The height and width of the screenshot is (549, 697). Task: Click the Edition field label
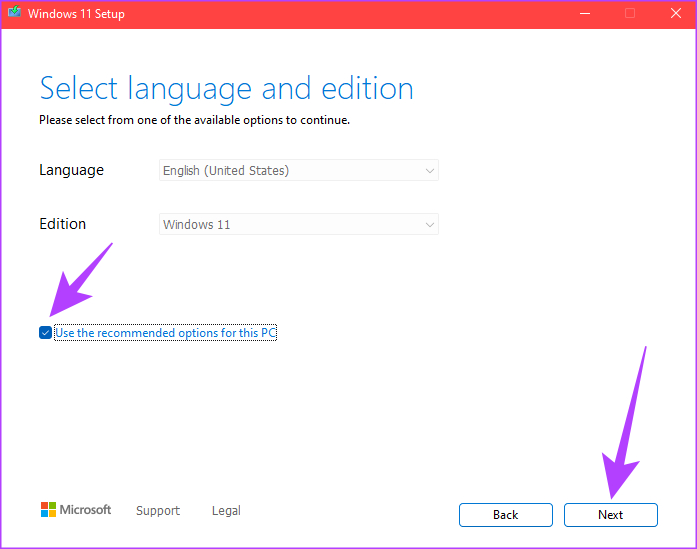63,224
